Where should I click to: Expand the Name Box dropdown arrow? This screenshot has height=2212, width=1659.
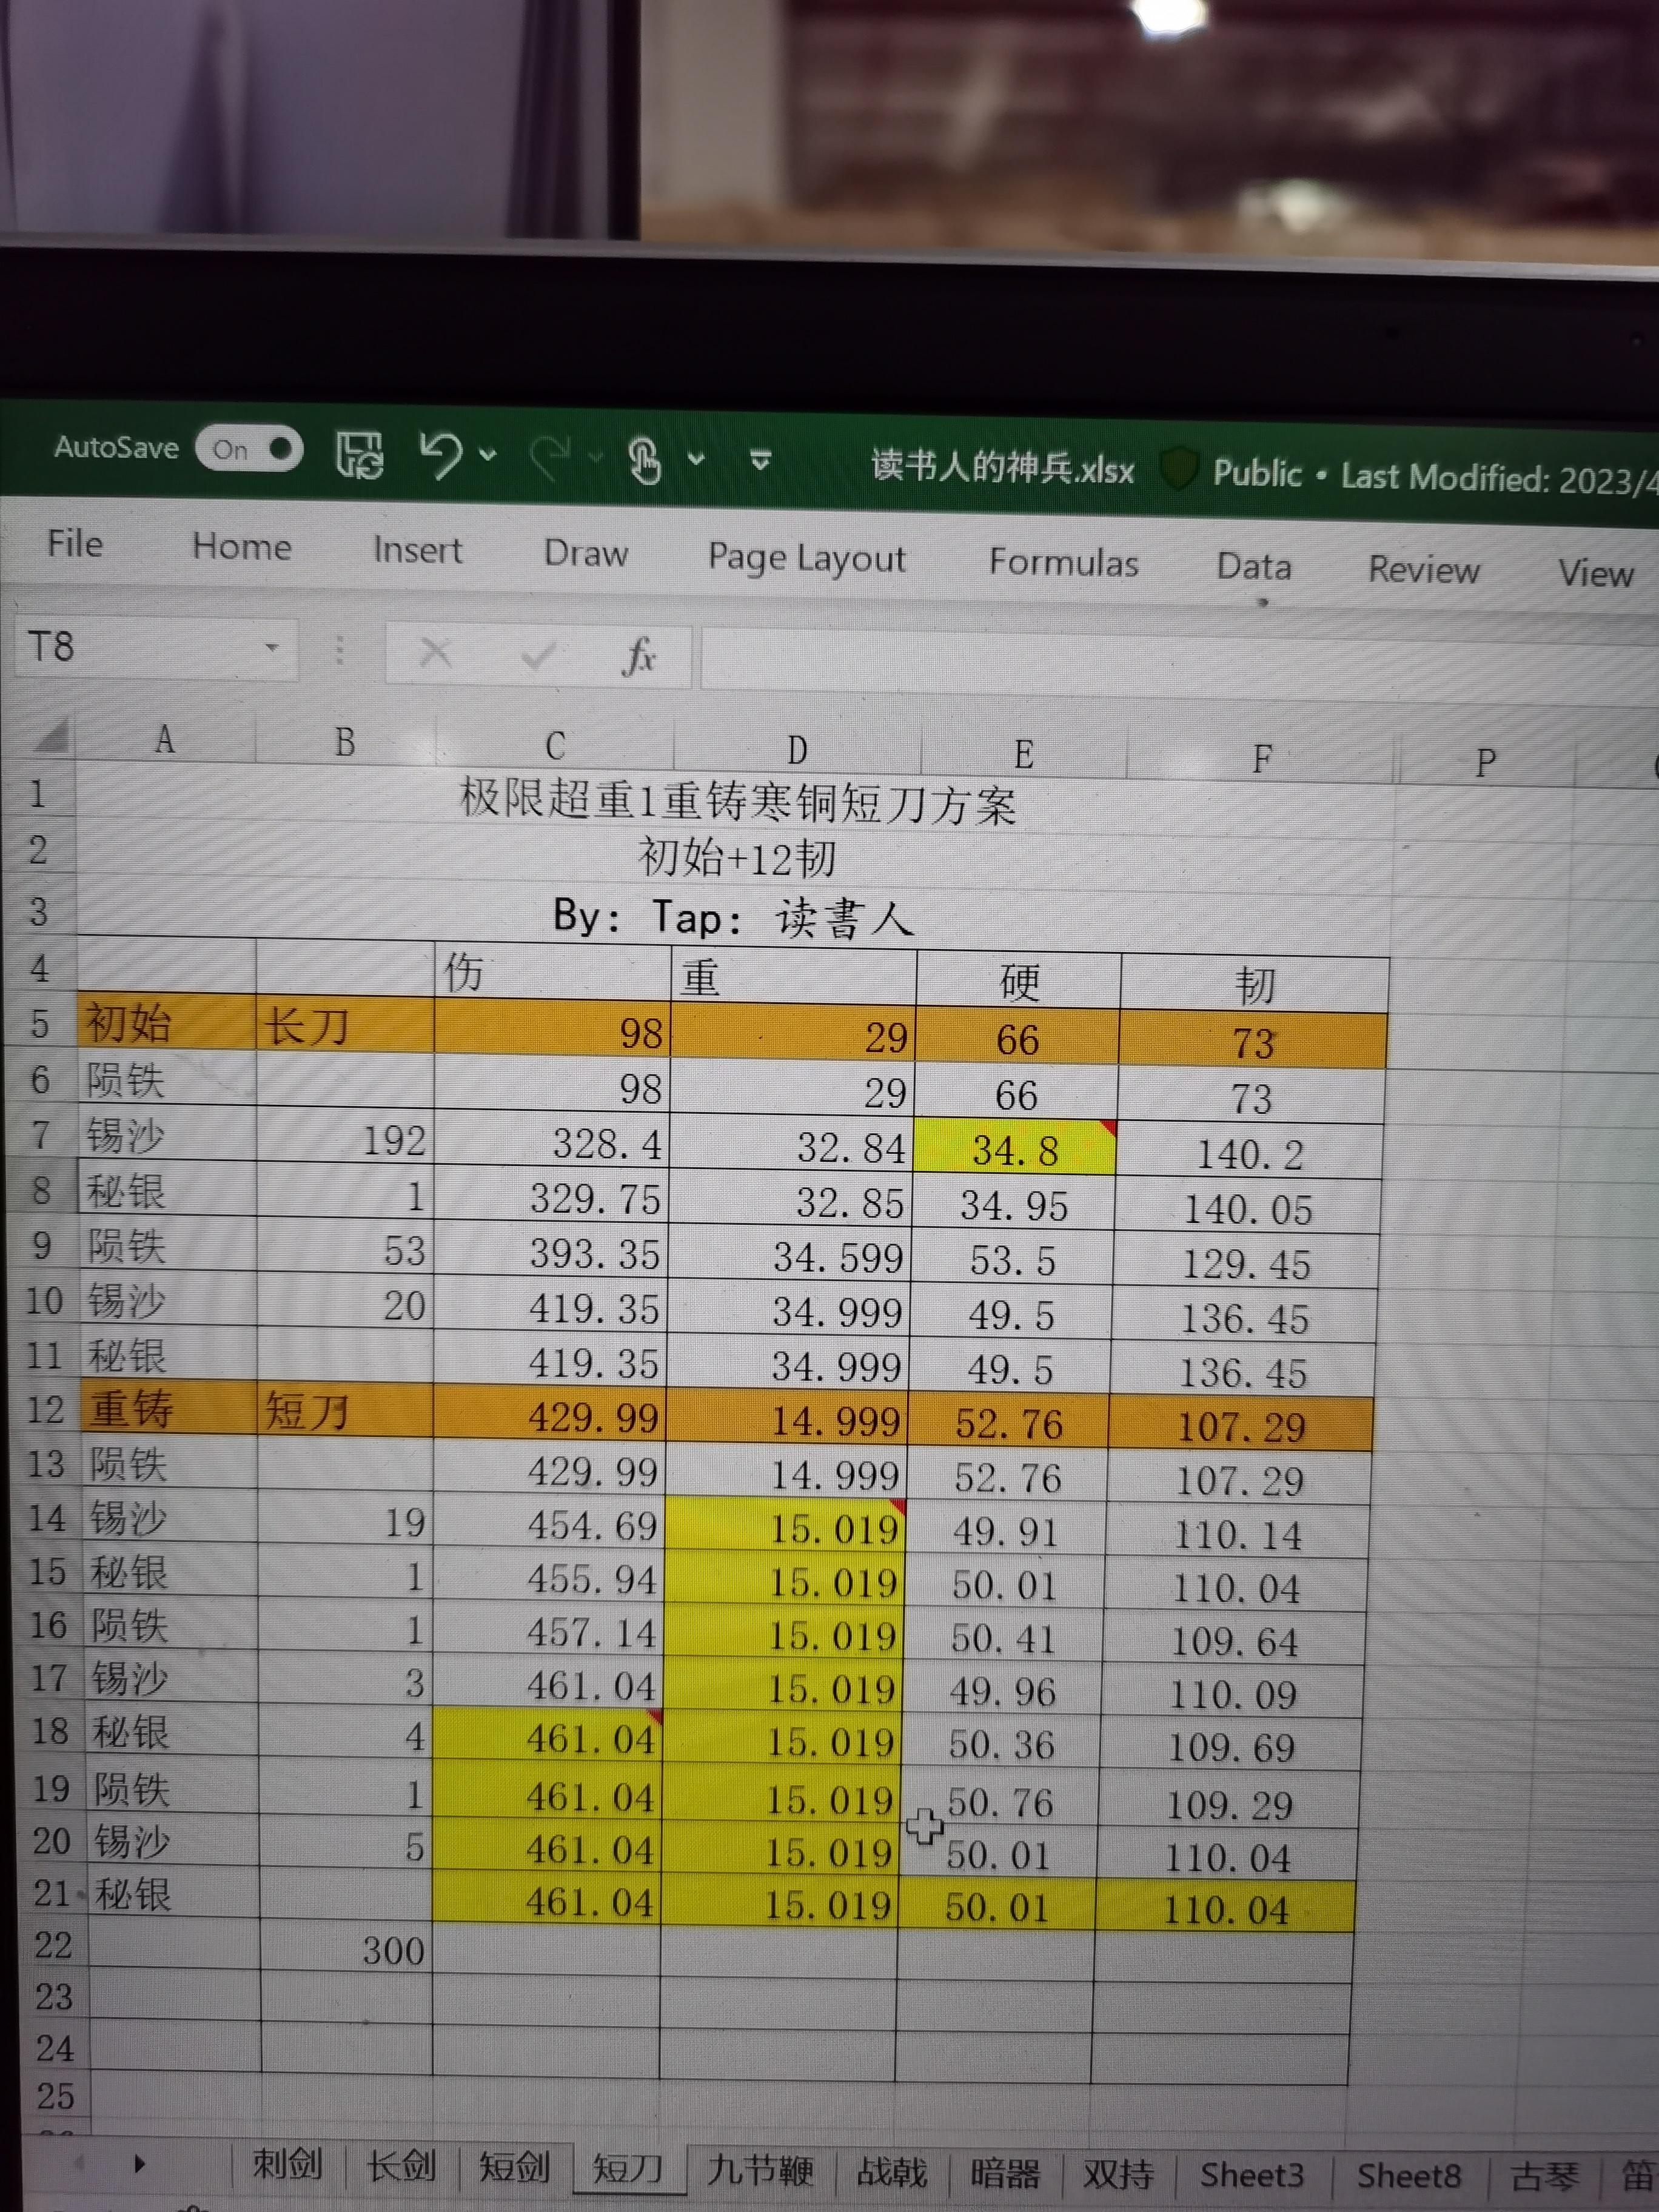click(x=272, y=649)
